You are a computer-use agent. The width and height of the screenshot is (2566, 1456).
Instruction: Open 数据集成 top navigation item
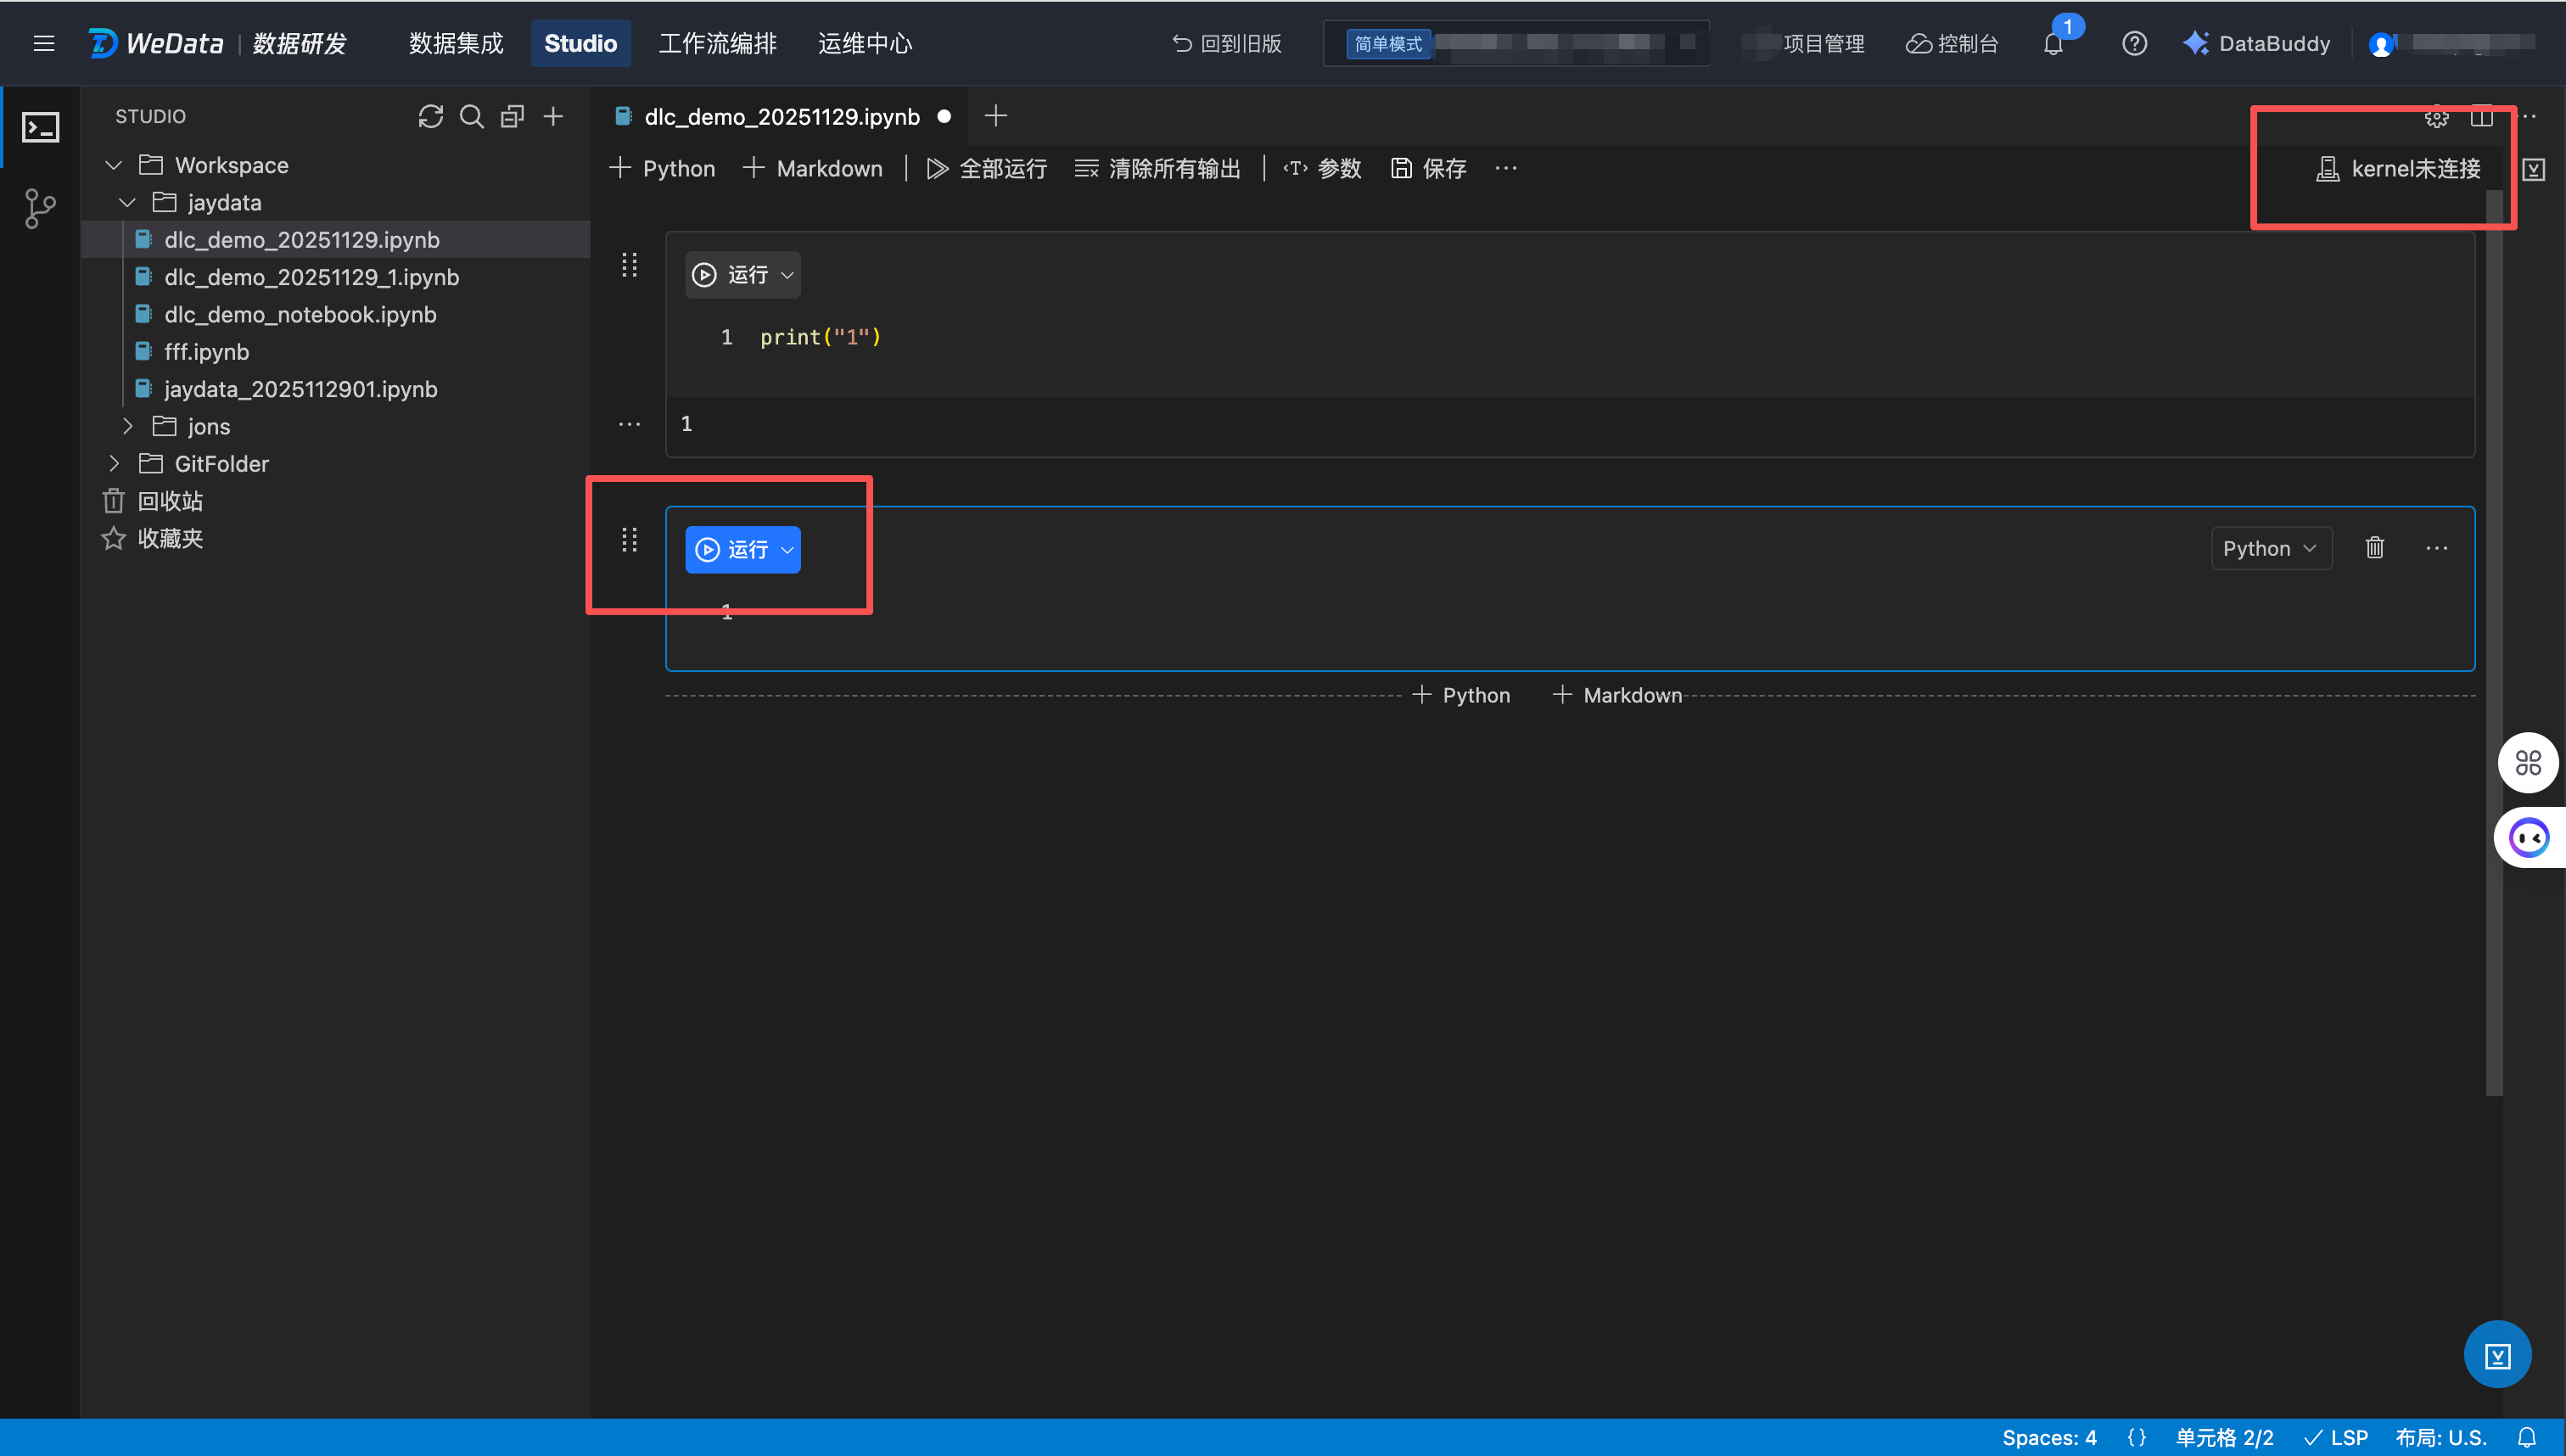point(456,44)
